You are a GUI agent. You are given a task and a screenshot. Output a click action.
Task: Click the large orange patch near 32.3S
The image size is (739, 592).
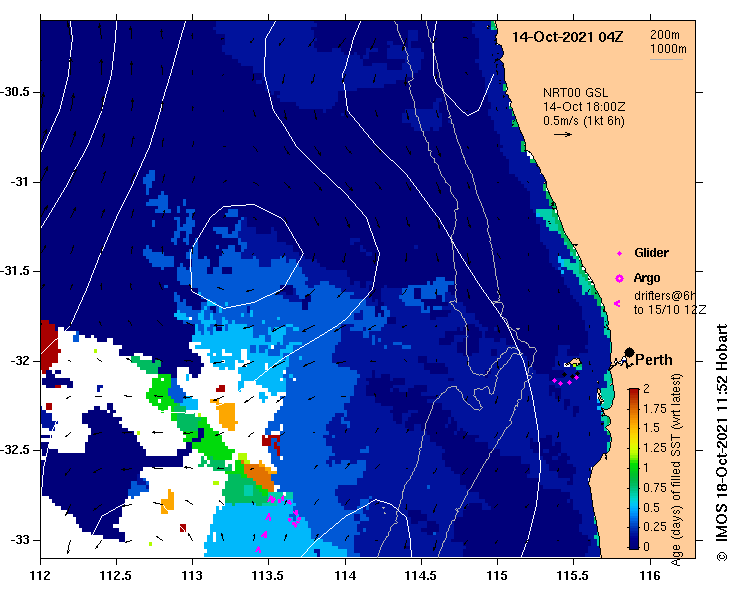point(227,415)
